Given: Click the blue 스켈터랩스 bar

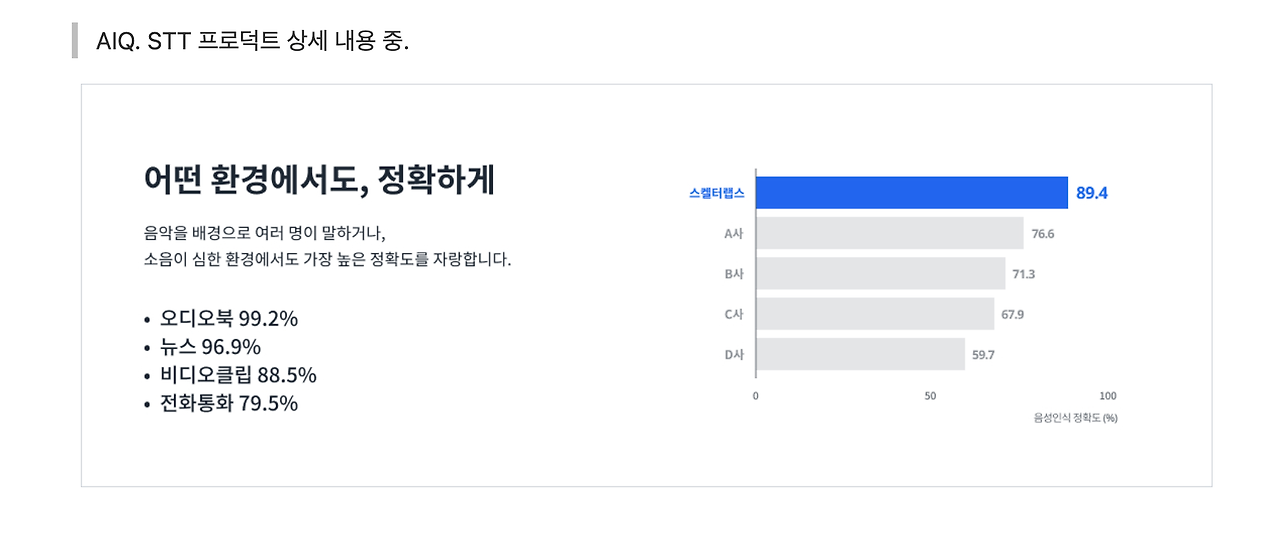Looking at the screenshot, I should coord(911,193).
